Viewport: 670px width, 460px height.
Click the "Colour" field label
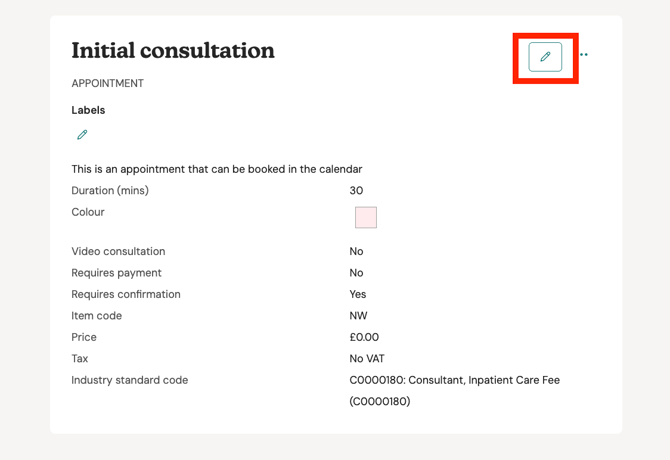coord(88,212)
